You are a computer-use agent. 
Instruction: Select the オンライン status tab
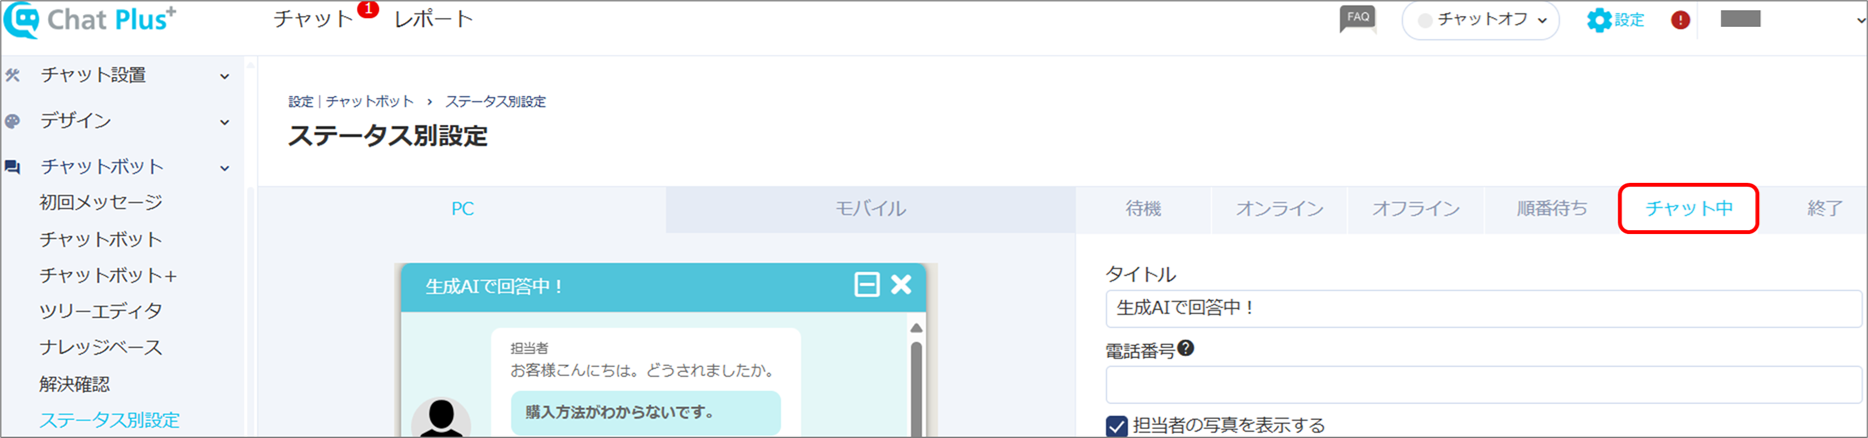point(1280,209)
